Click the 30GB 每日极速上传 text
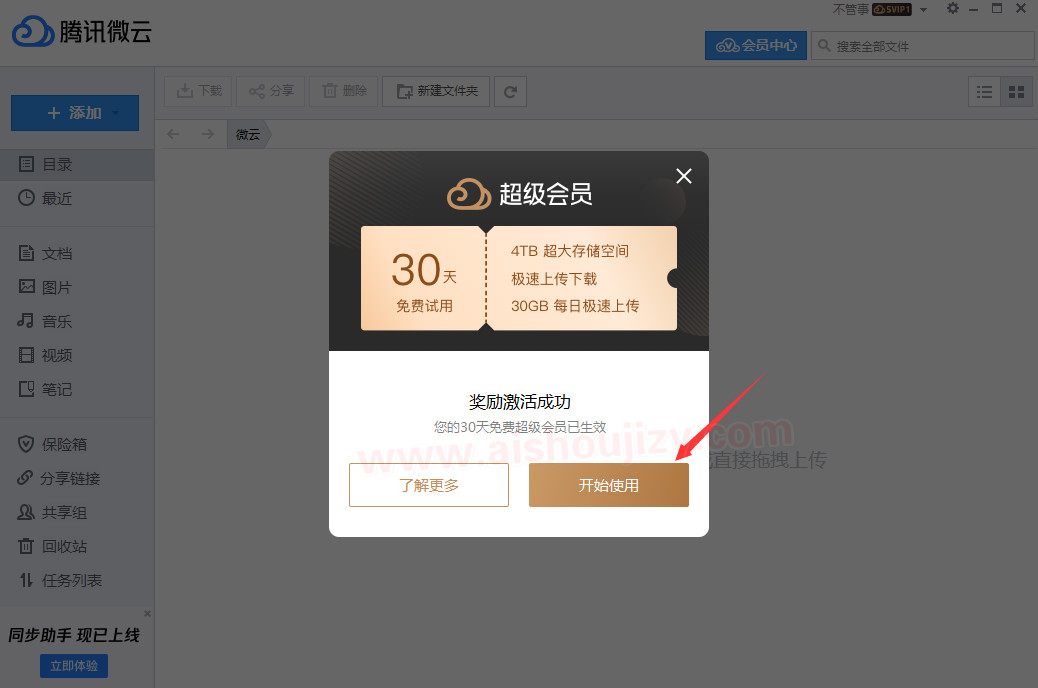 click(x=575, y=306)
